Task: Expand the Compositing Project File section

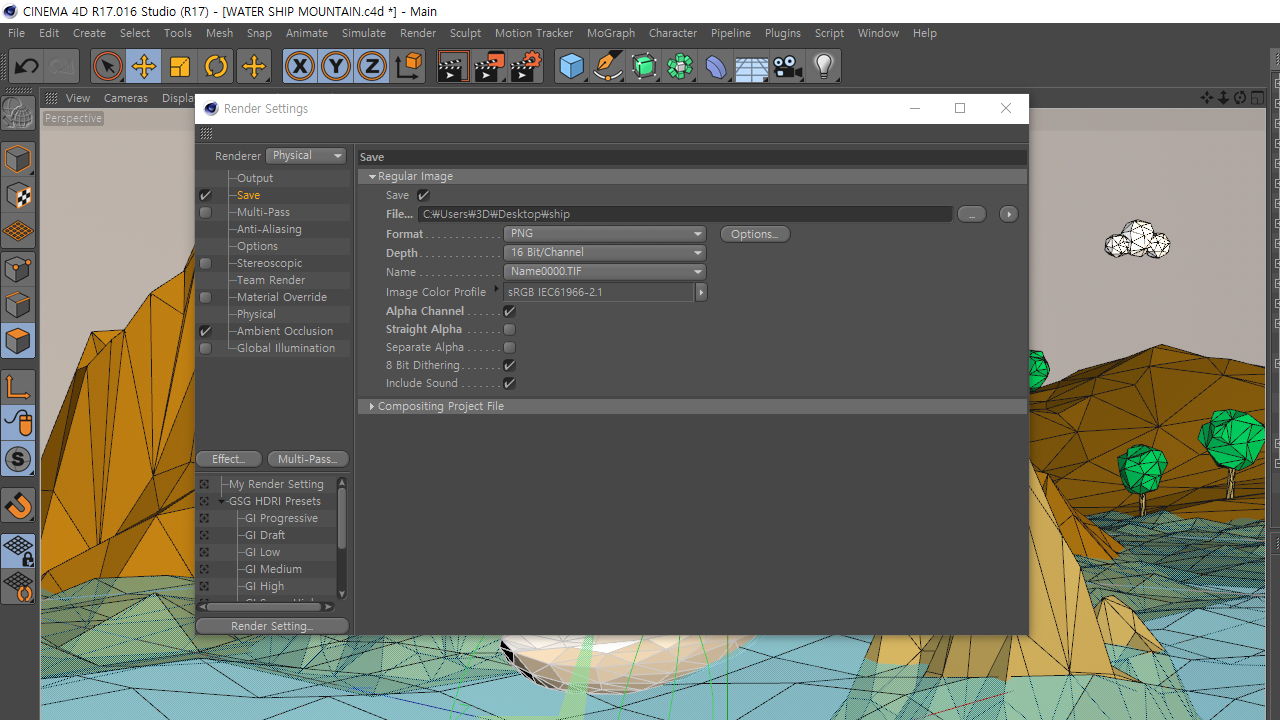Action: point(372,406)
